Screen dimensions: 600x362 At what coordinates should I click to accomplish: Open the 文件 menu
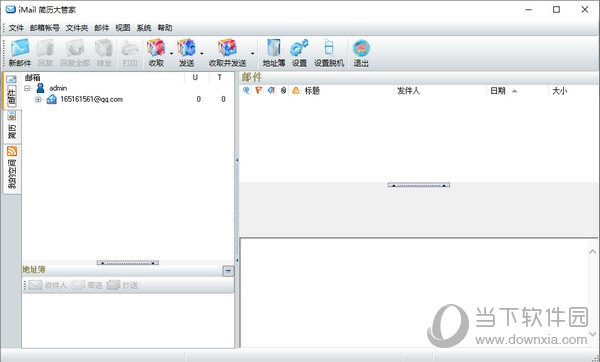(16, 28)
